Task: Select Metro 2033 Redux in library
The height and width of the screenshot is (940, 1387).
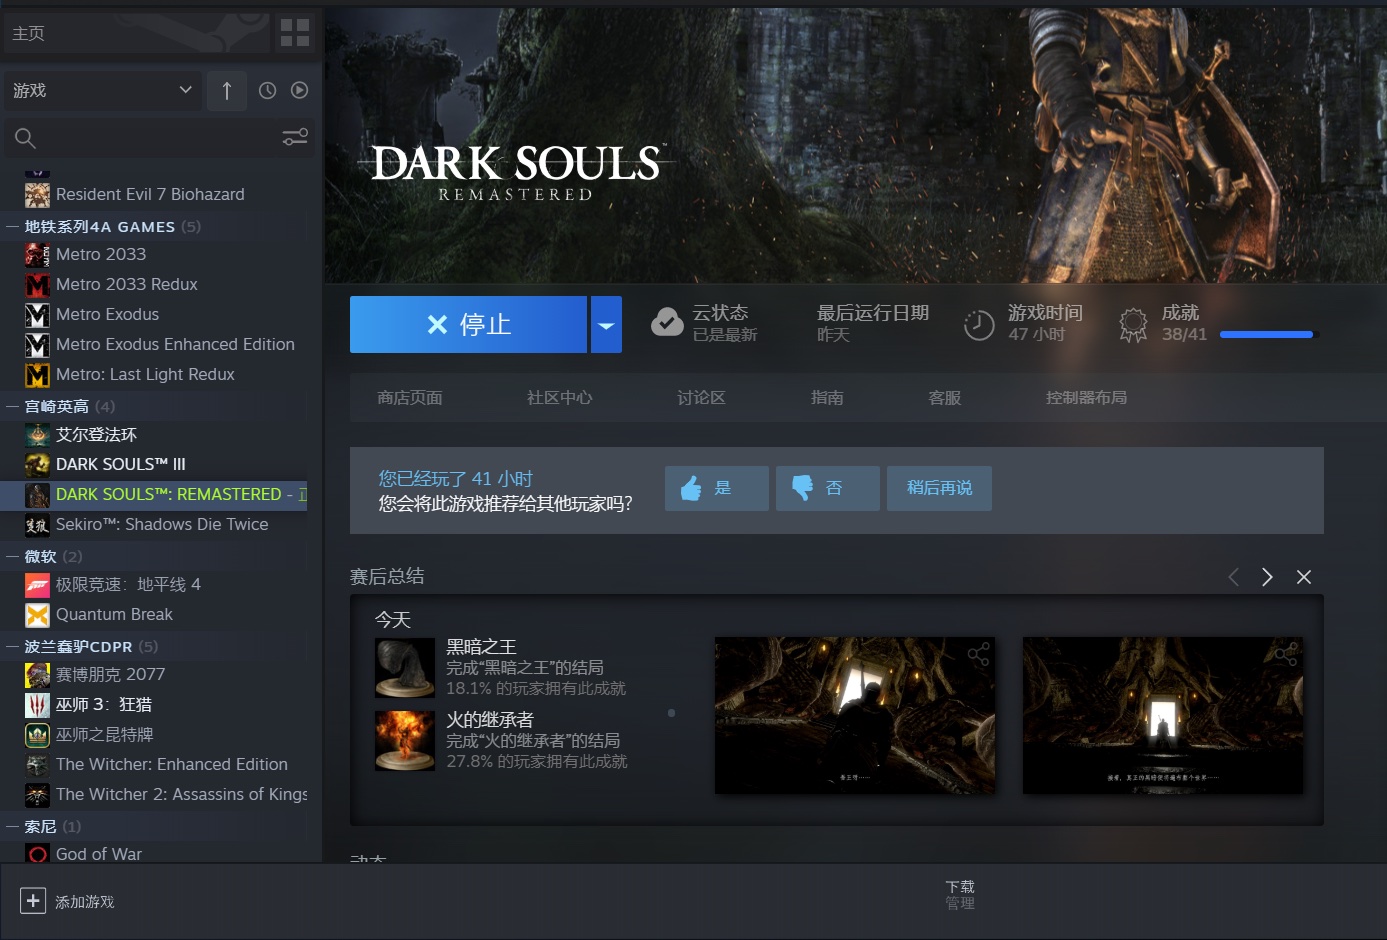Action: tap(127, 284)
